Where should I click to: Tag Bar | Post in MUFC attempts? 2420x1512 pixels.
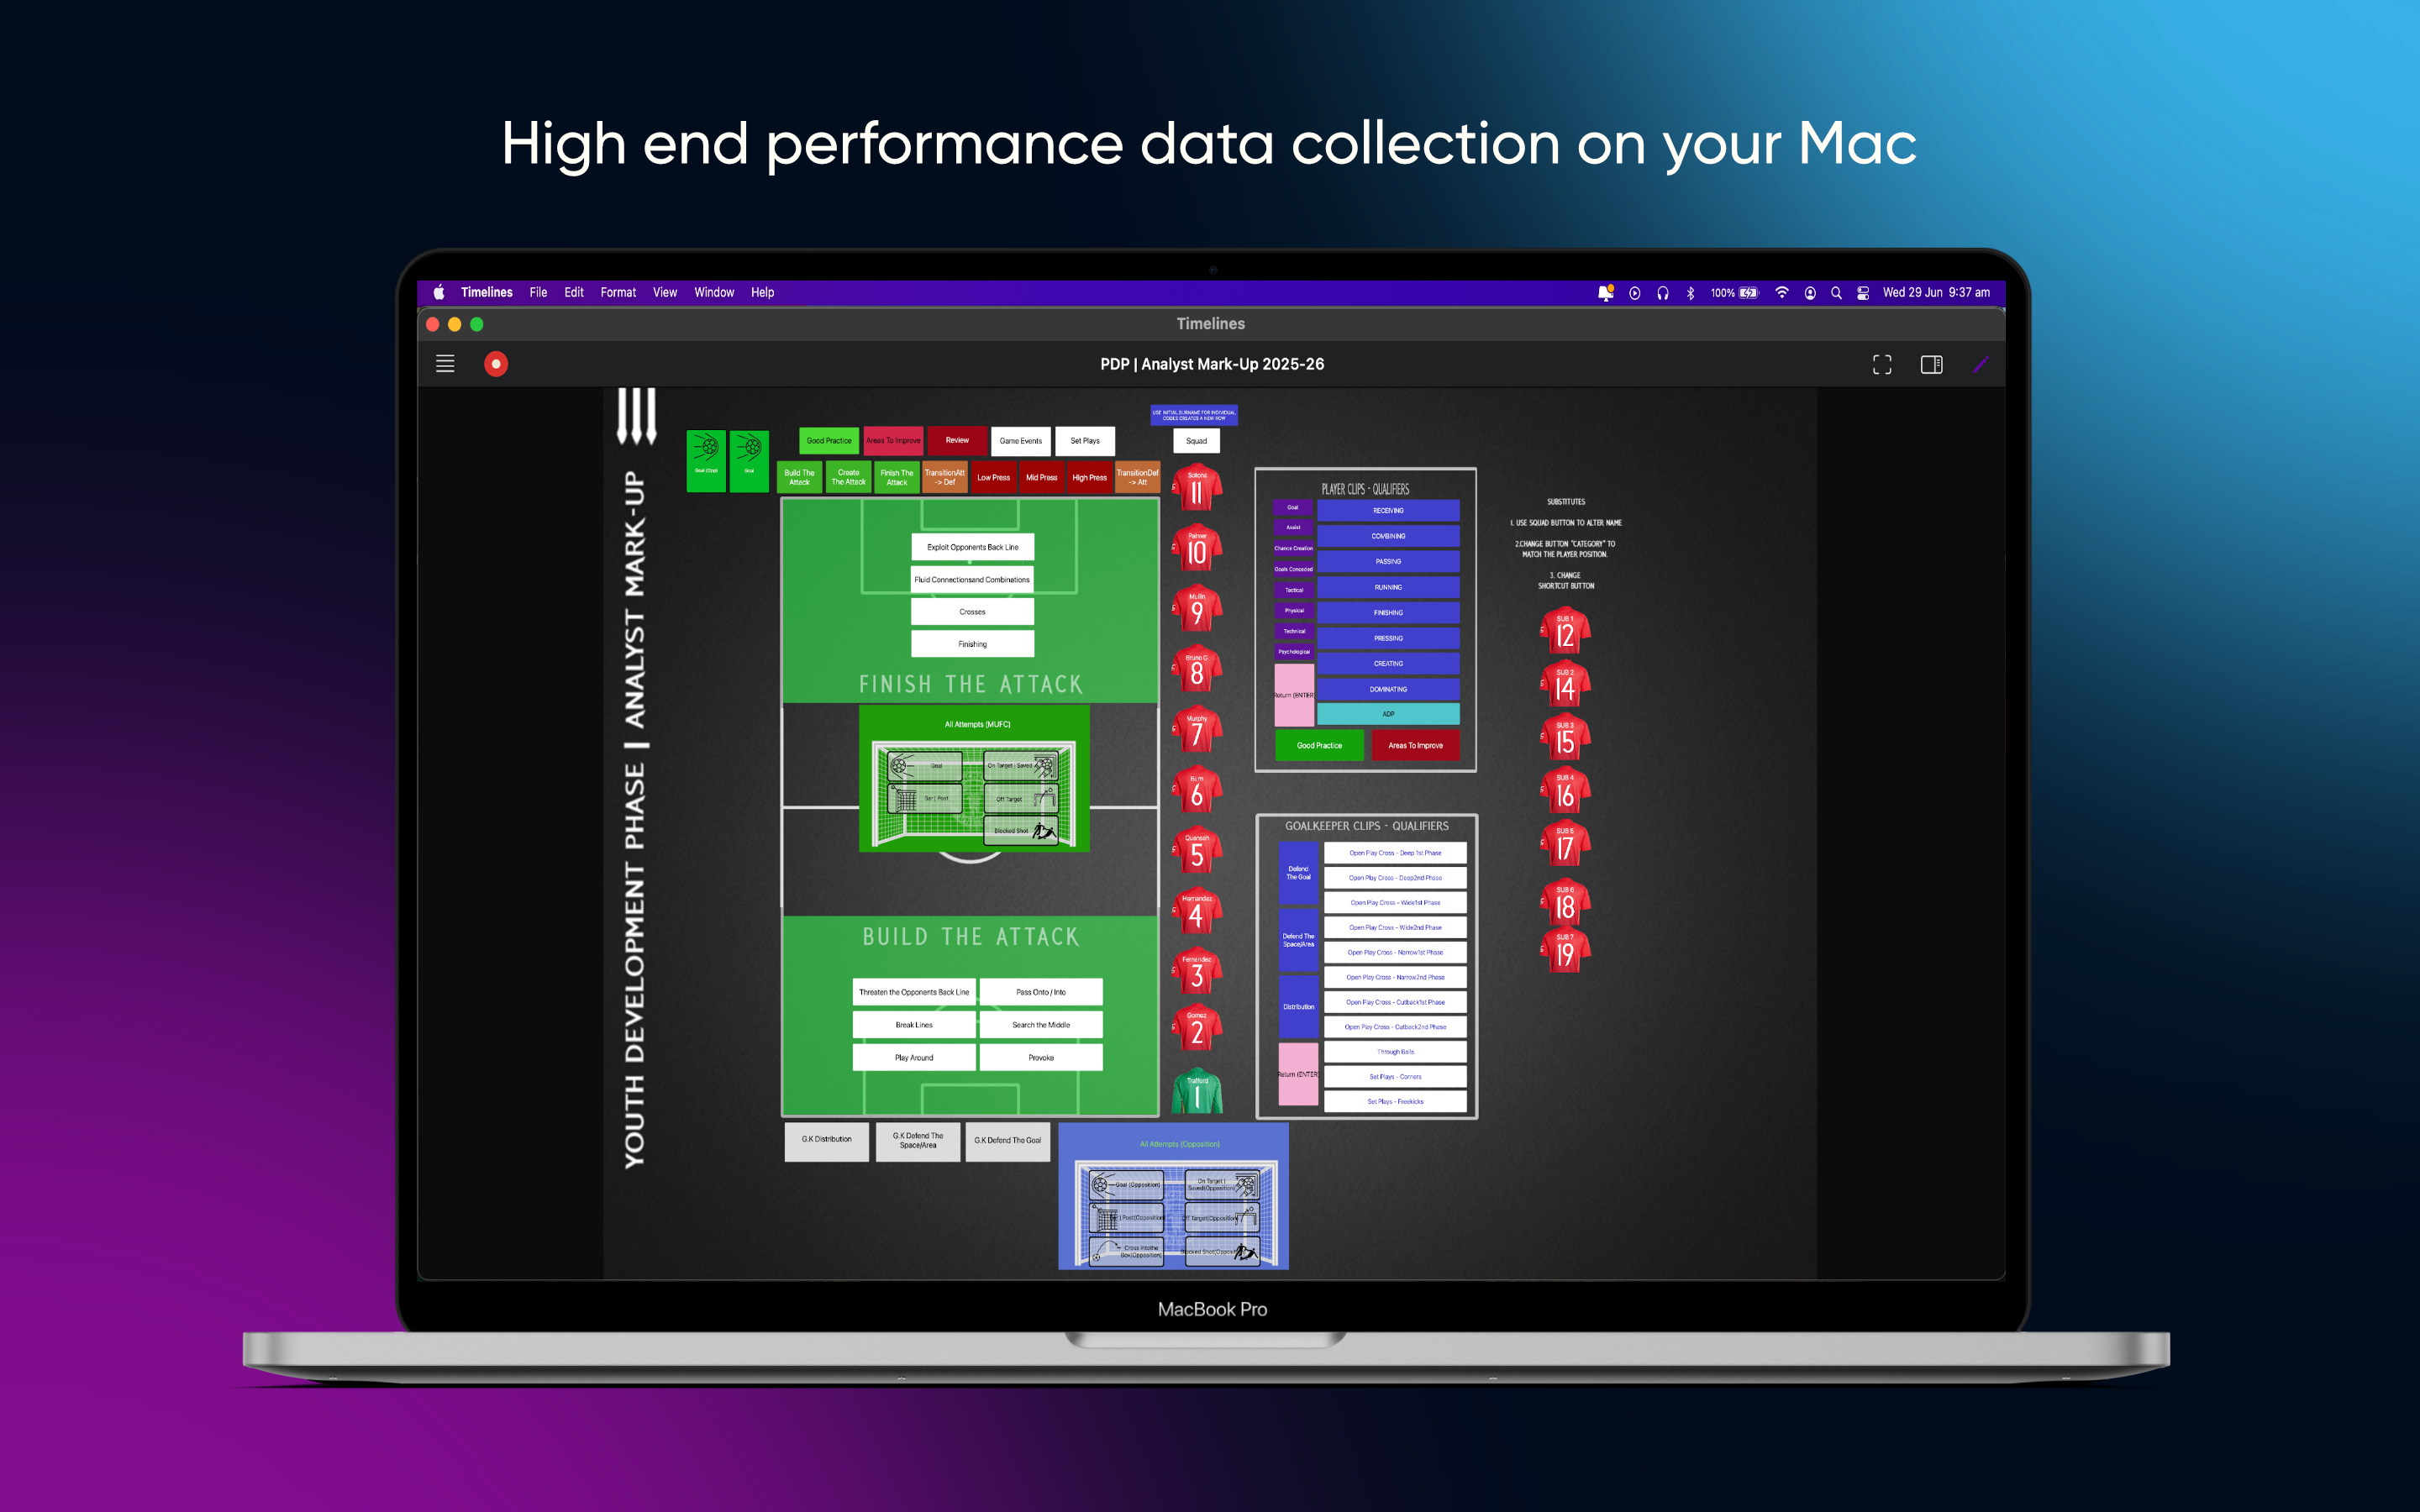pyautogui.click(x=925, y=798)
